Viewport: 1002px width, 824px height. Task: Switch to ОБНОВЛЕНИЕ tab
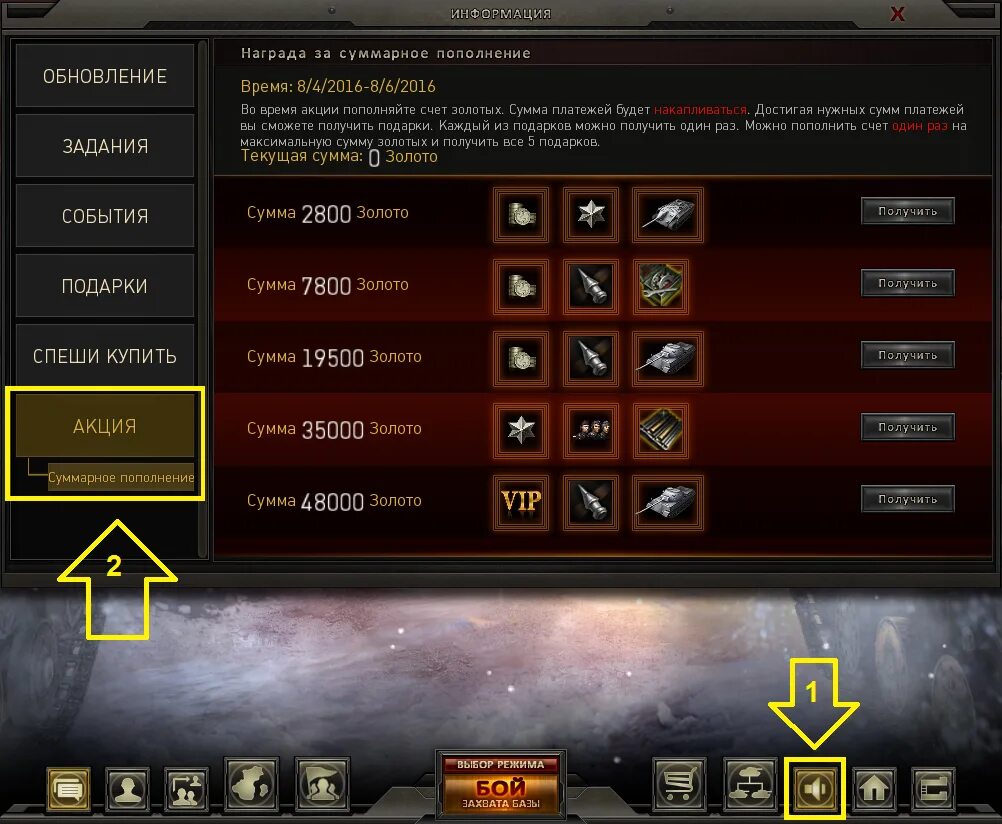click(x=105, y=75)
